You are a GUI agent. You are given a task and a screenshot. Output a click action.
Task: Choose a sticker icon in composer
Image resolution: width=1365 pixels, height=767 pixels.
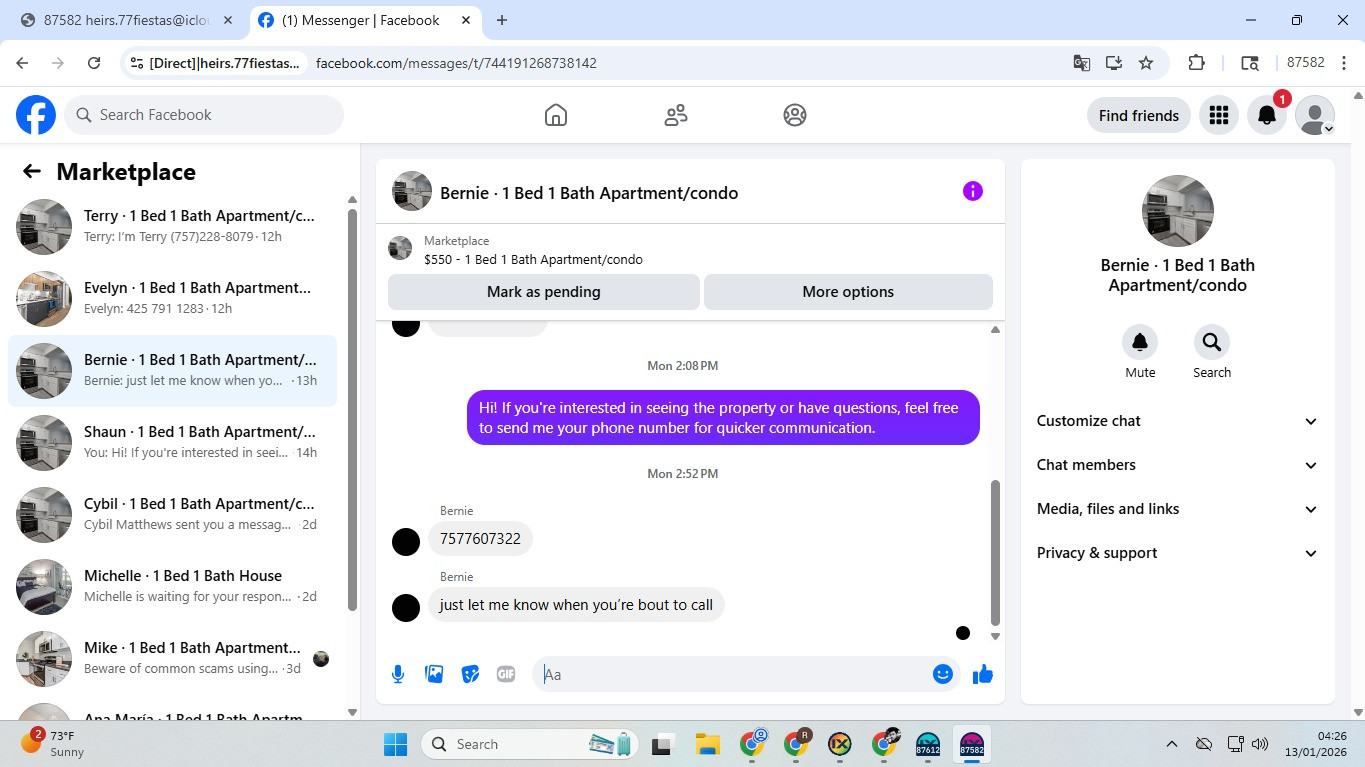point(470,674)
